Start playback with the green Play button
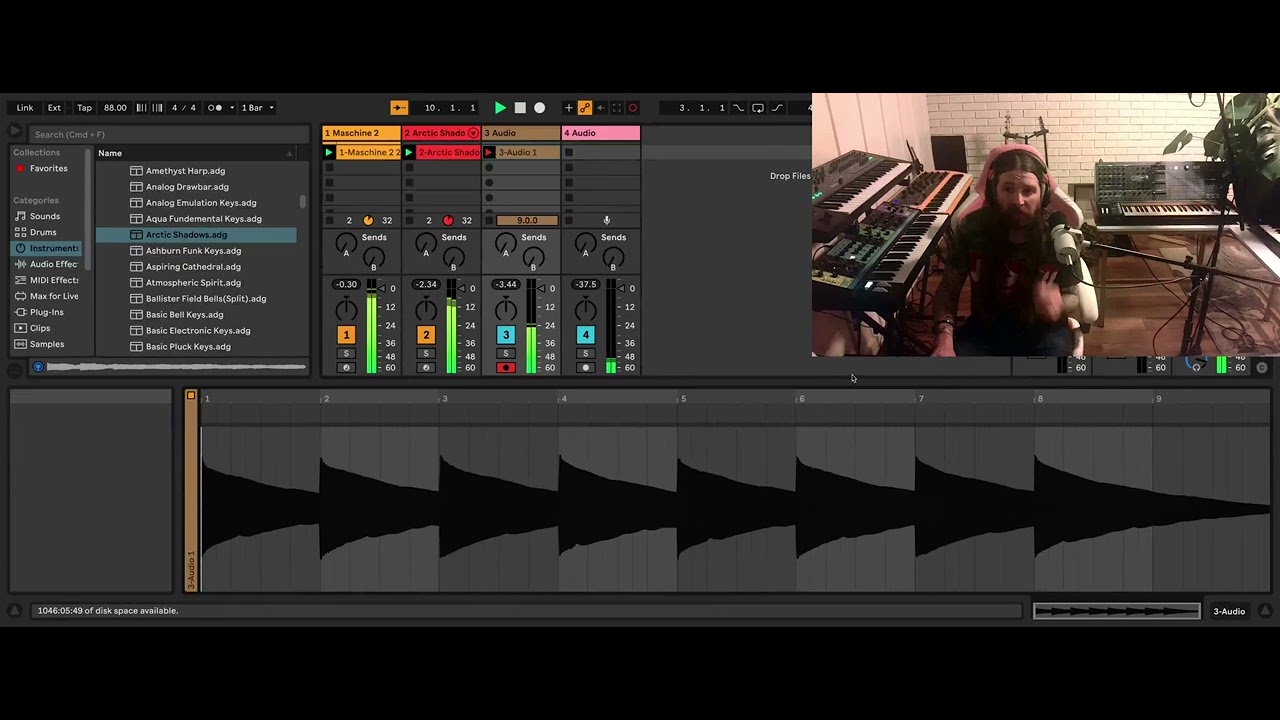 click(x=500, y=108)
